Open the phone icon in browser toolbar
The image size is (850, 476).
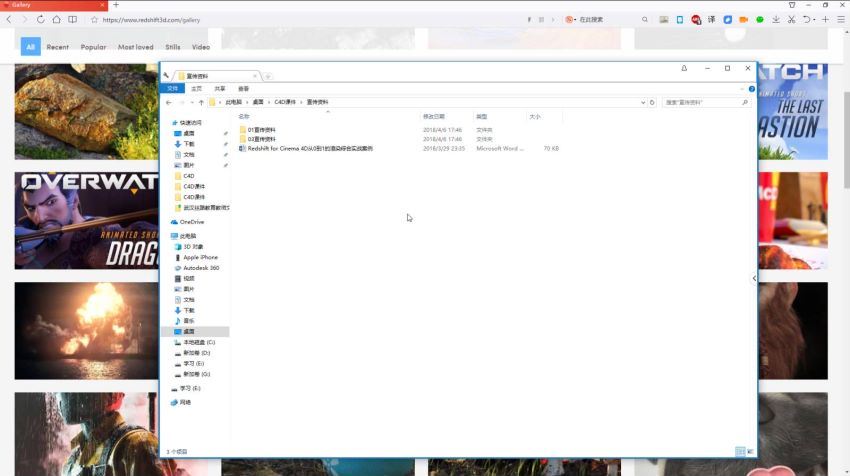pyautogui.click(x=680, y=20)
